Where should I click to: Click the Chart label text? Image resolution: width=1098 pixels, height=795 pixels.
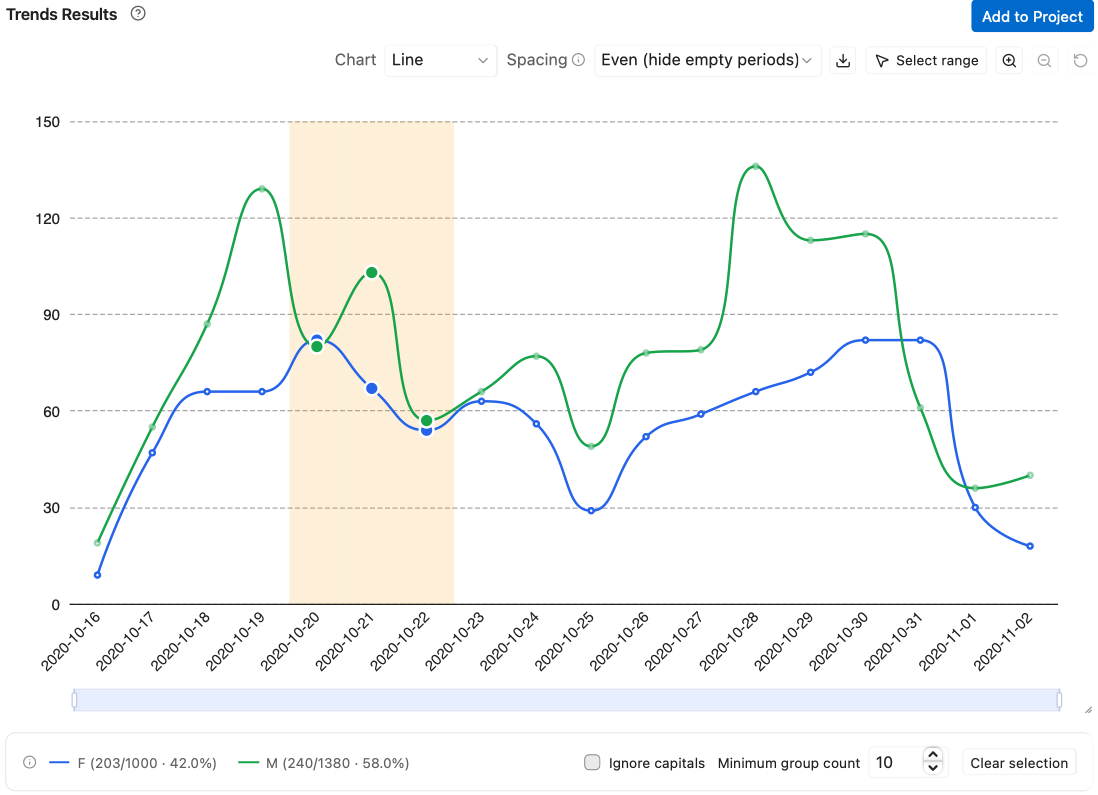tap(355, 60)
